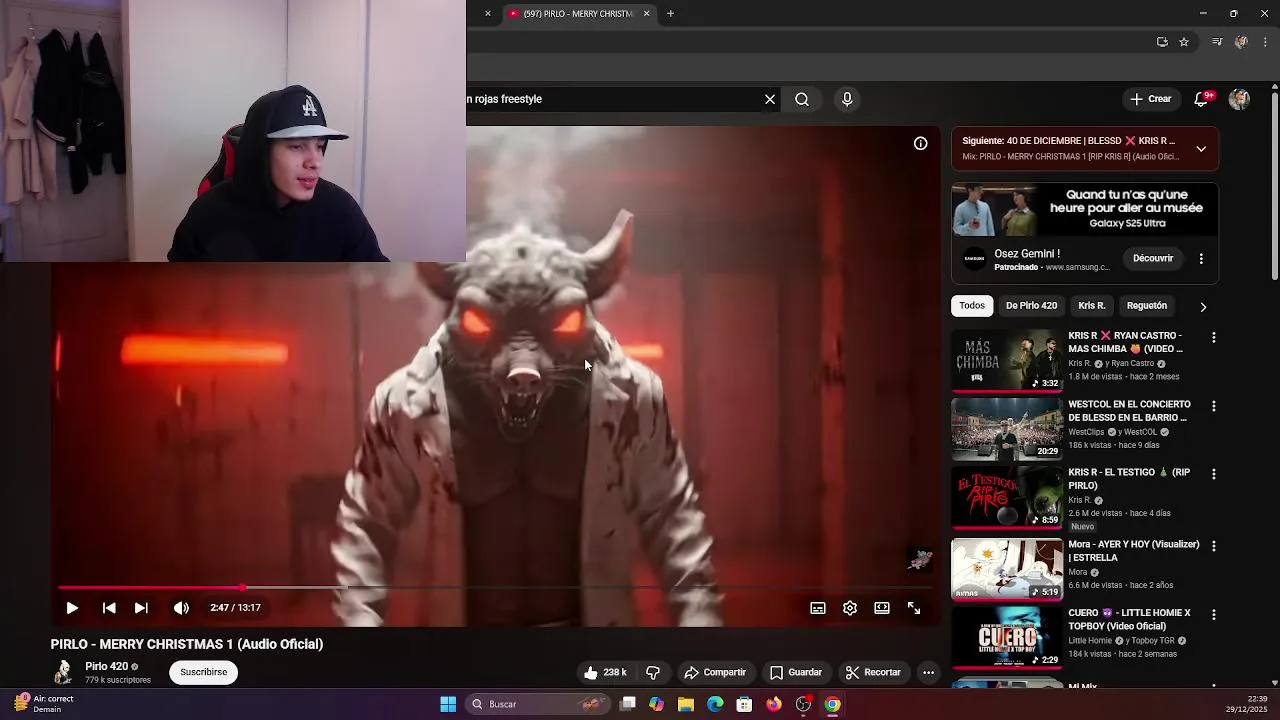Open File Explorer from taskbar

[685, 704]
